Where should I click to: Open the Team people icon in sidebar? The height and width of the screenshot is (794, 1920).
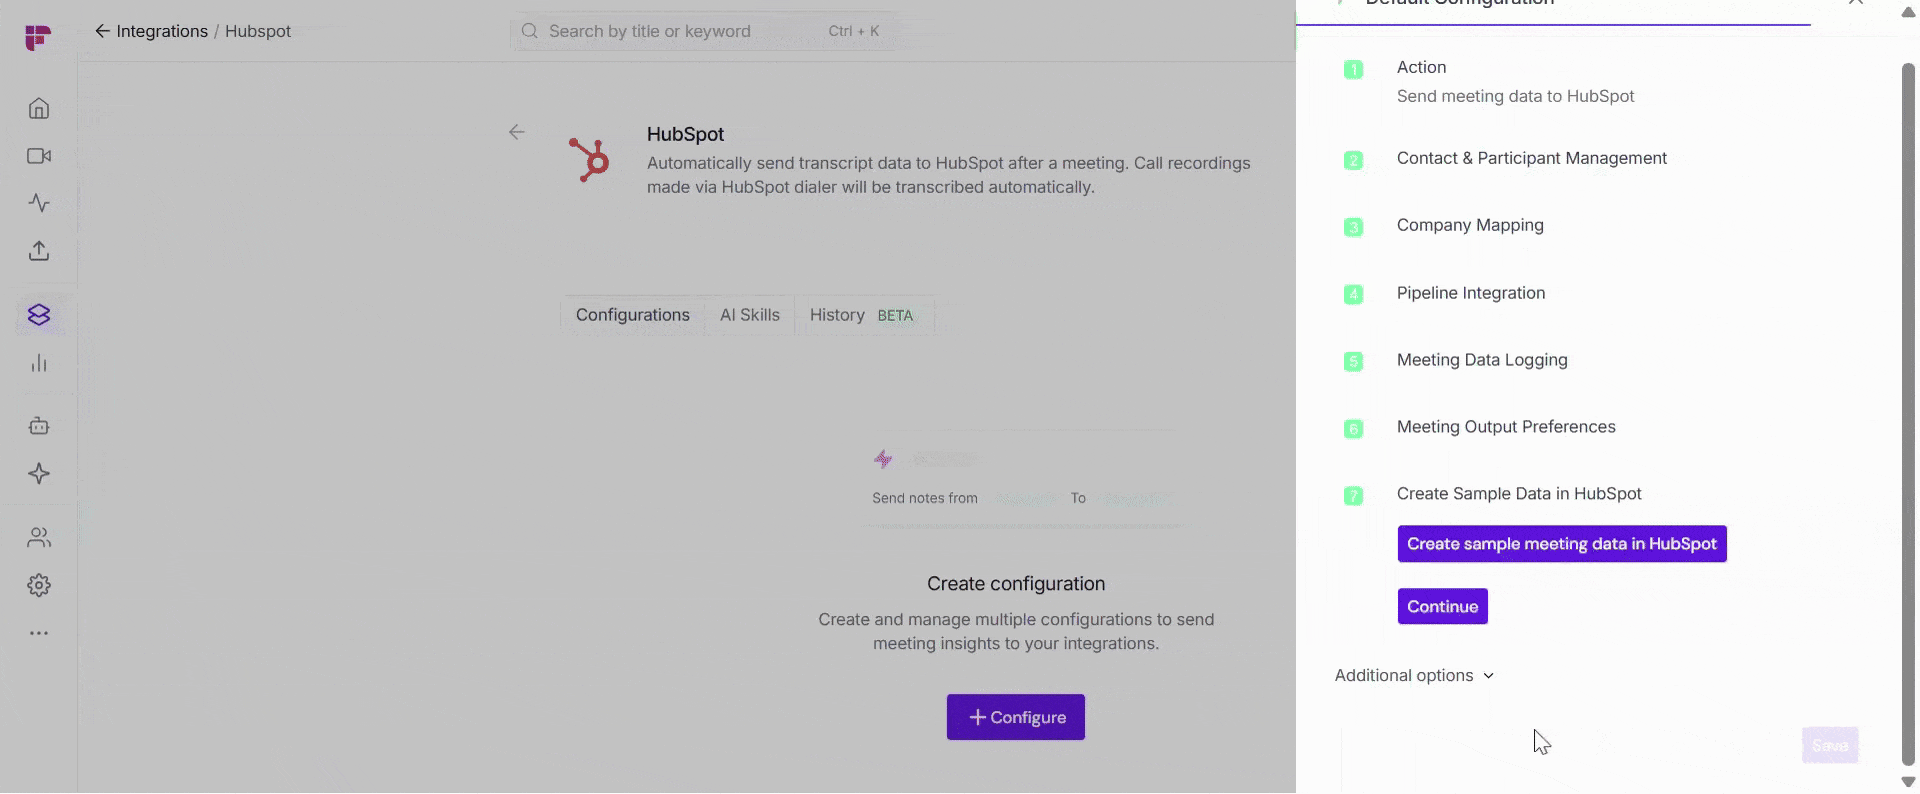[39, 538]
